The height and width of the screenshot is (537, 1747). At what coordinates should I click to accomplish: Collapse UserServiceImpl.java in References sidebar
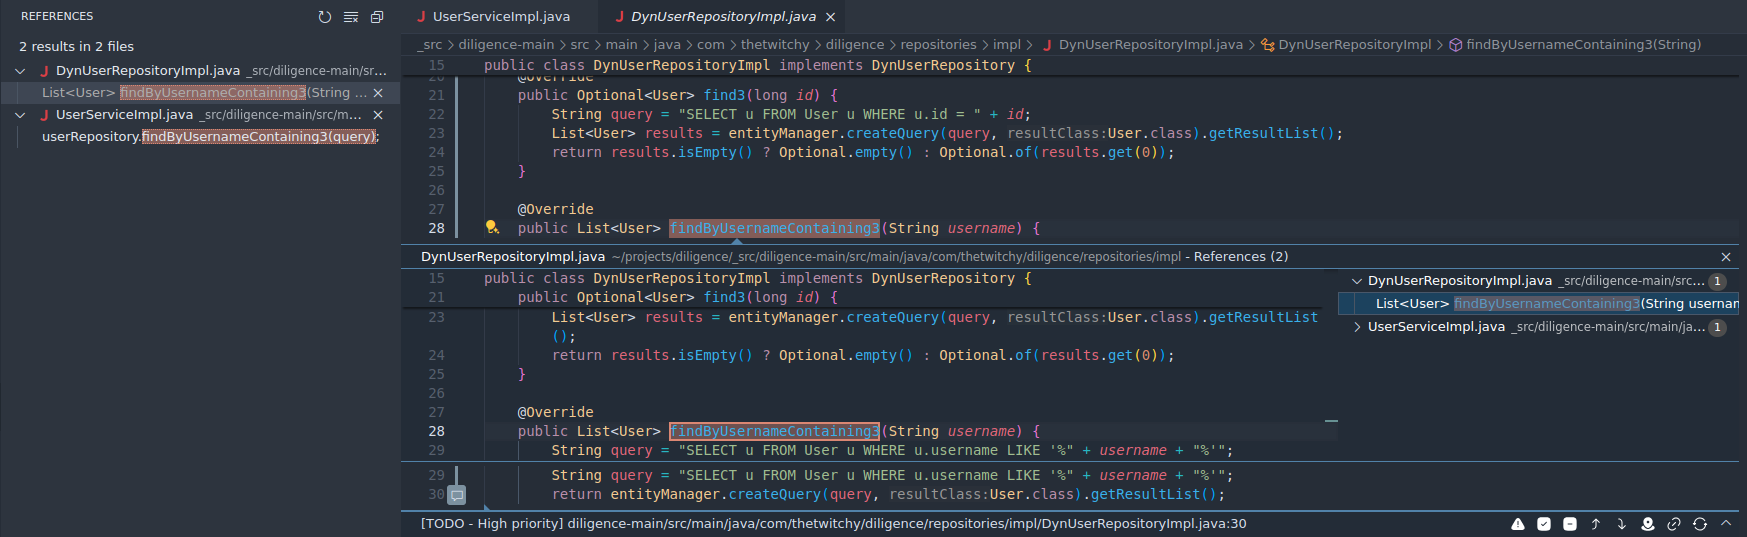tap(20, 115)
